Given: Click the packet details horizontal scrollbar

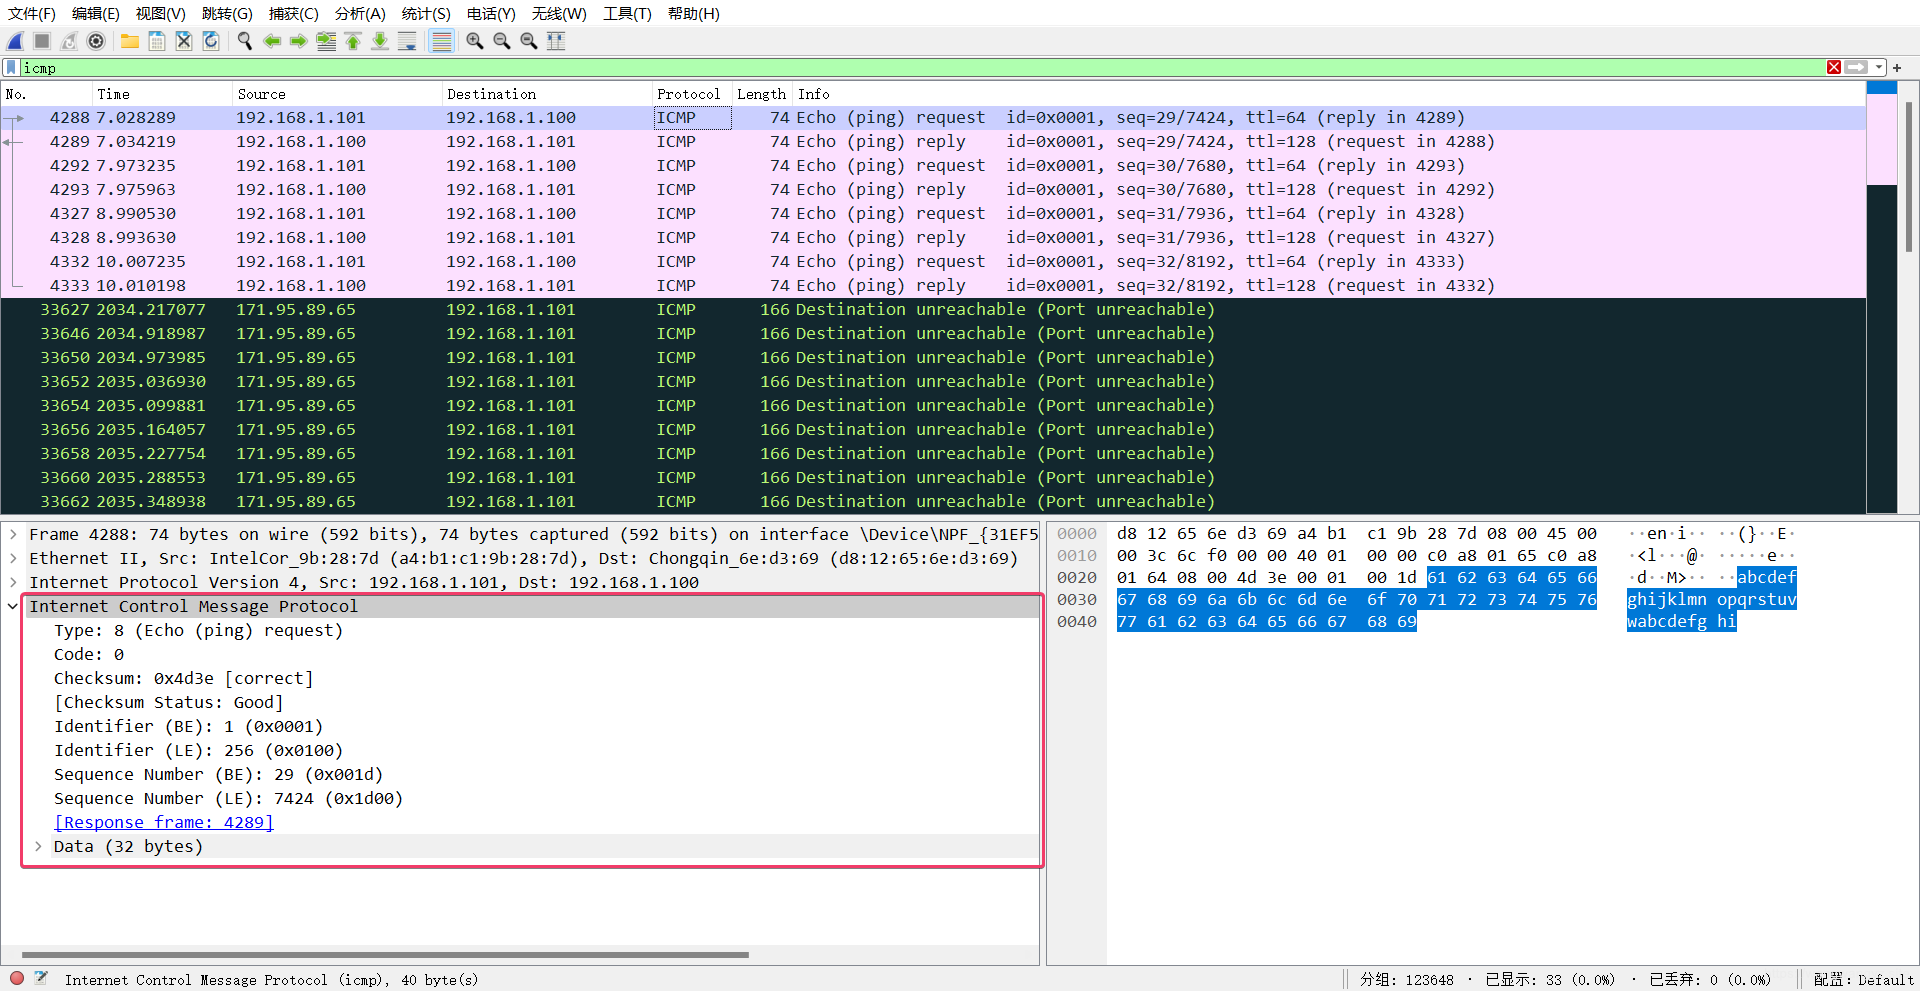Looking at the screenshot, I should coord(385,955).
